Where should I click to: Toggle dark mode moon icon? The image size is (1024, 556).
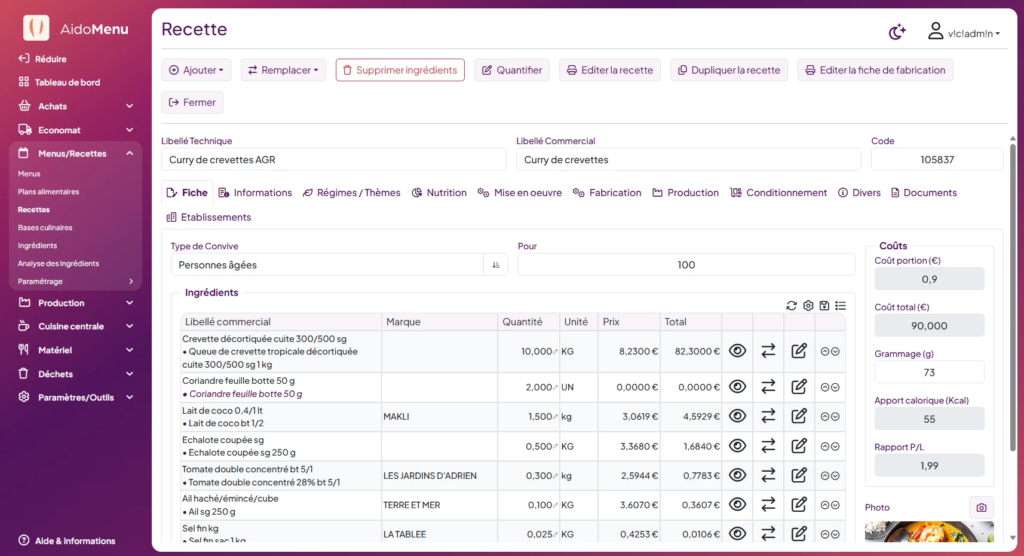coord(897,32)
